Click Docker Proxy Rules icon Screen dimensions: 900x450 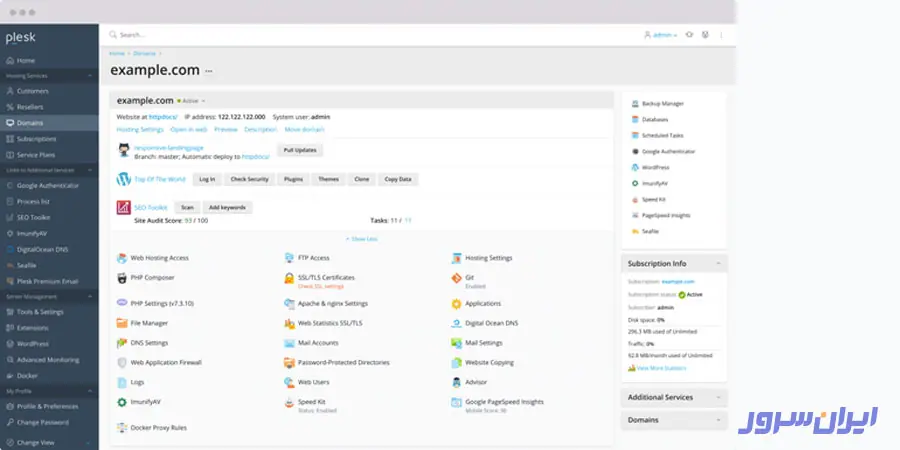click(x=122, y=428)
